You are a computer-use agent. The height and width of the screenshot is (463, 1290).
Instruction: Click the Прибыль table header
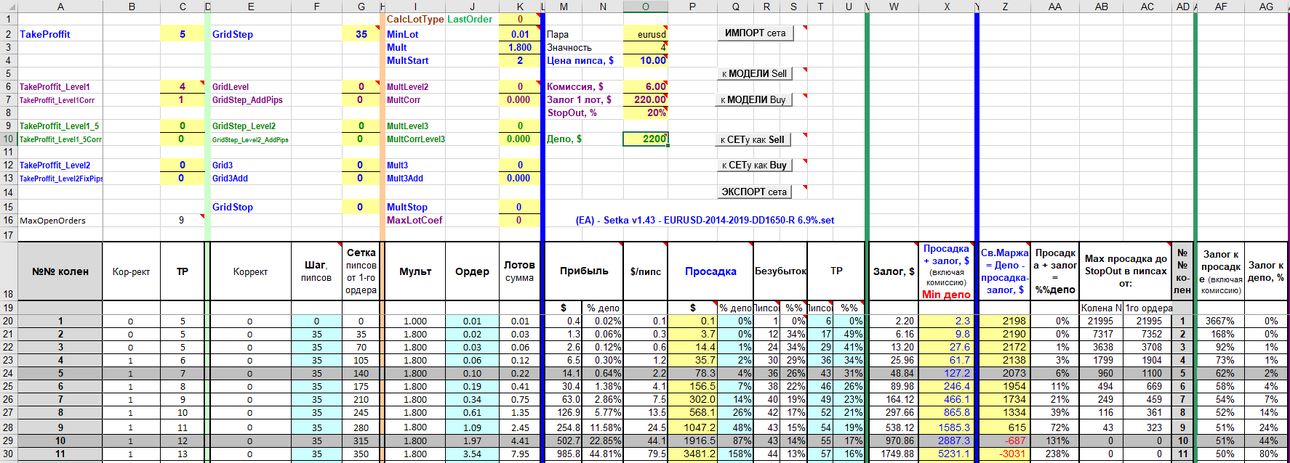click(582, 270)
